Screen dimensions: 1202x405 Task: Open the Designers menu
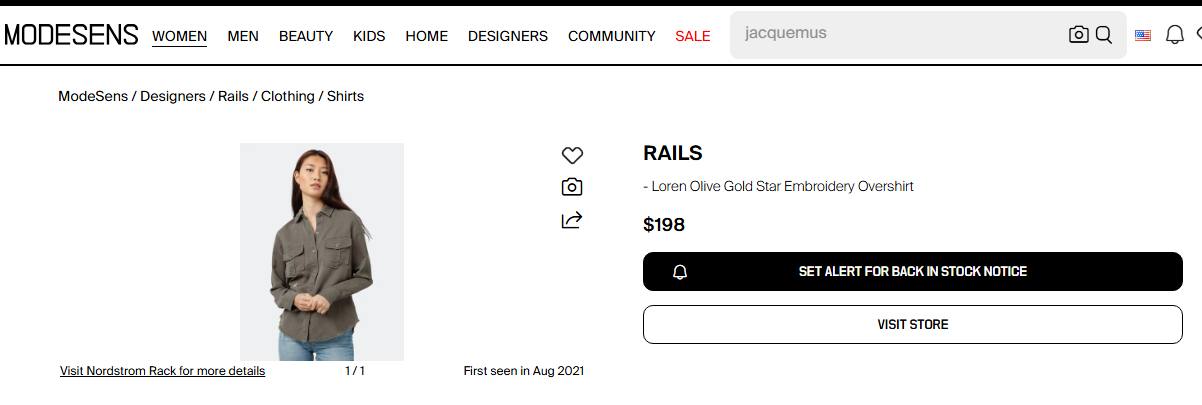pos(508,36)
